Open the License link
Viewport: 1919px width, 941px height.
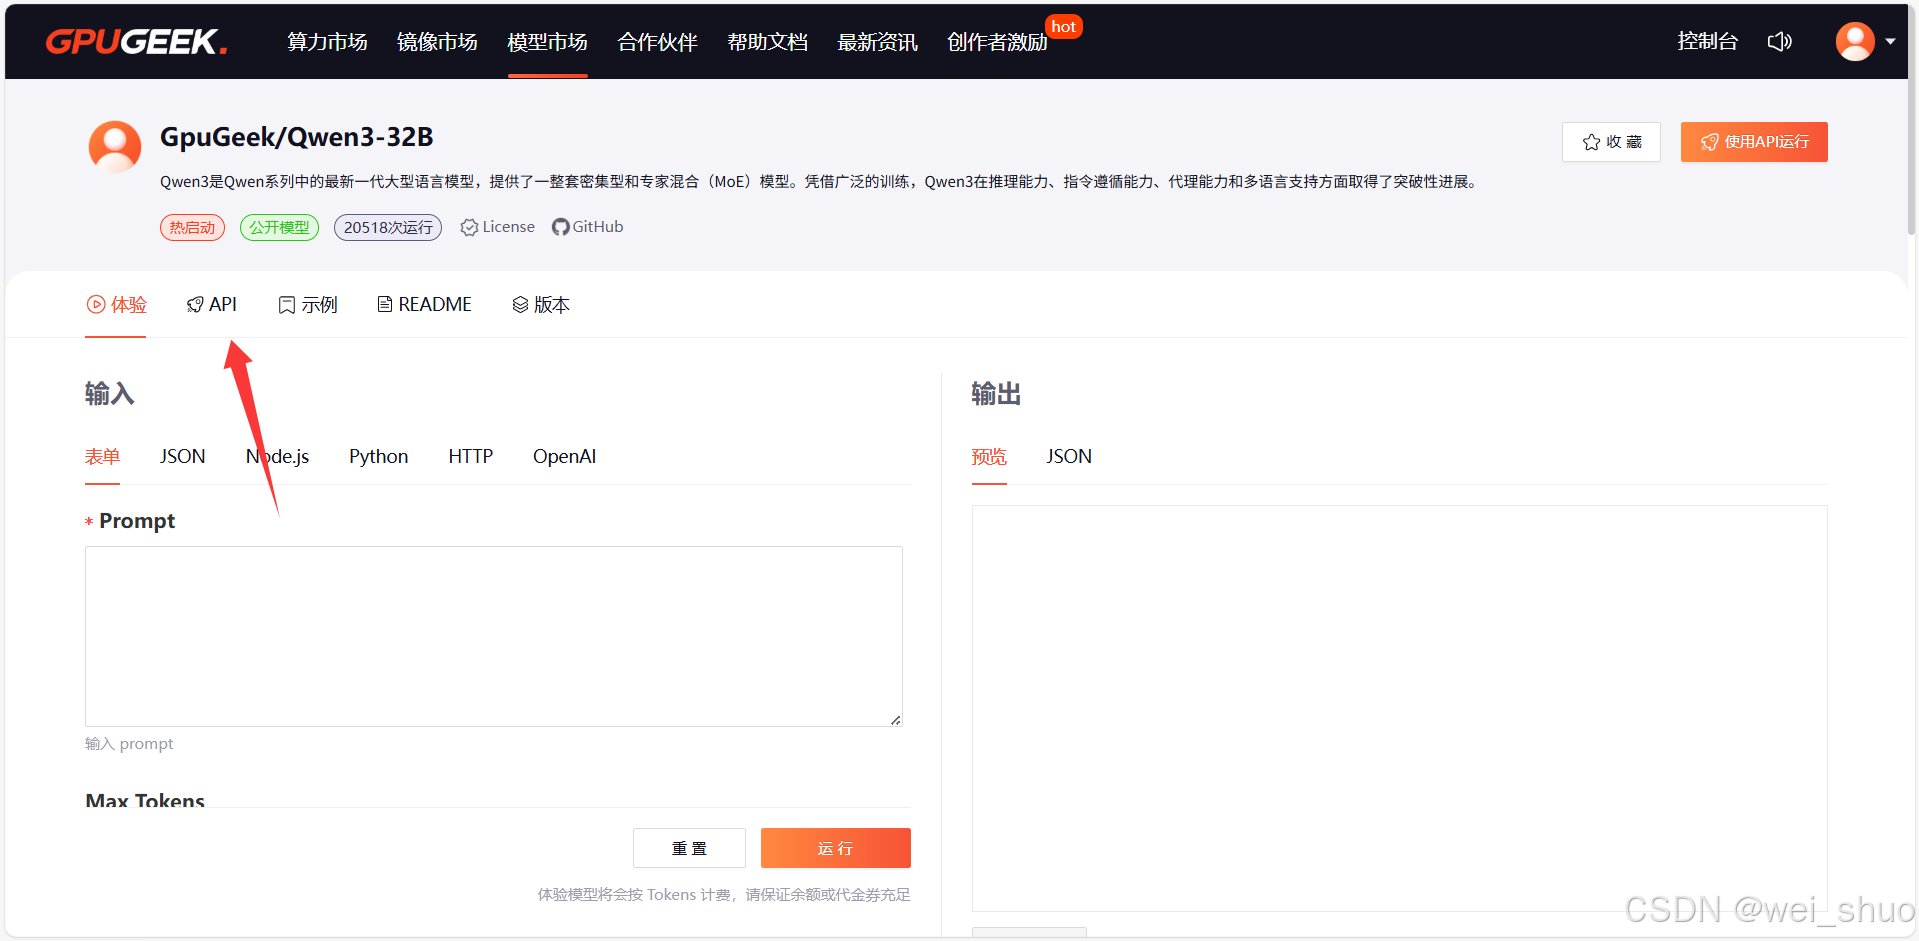point(497,227)
